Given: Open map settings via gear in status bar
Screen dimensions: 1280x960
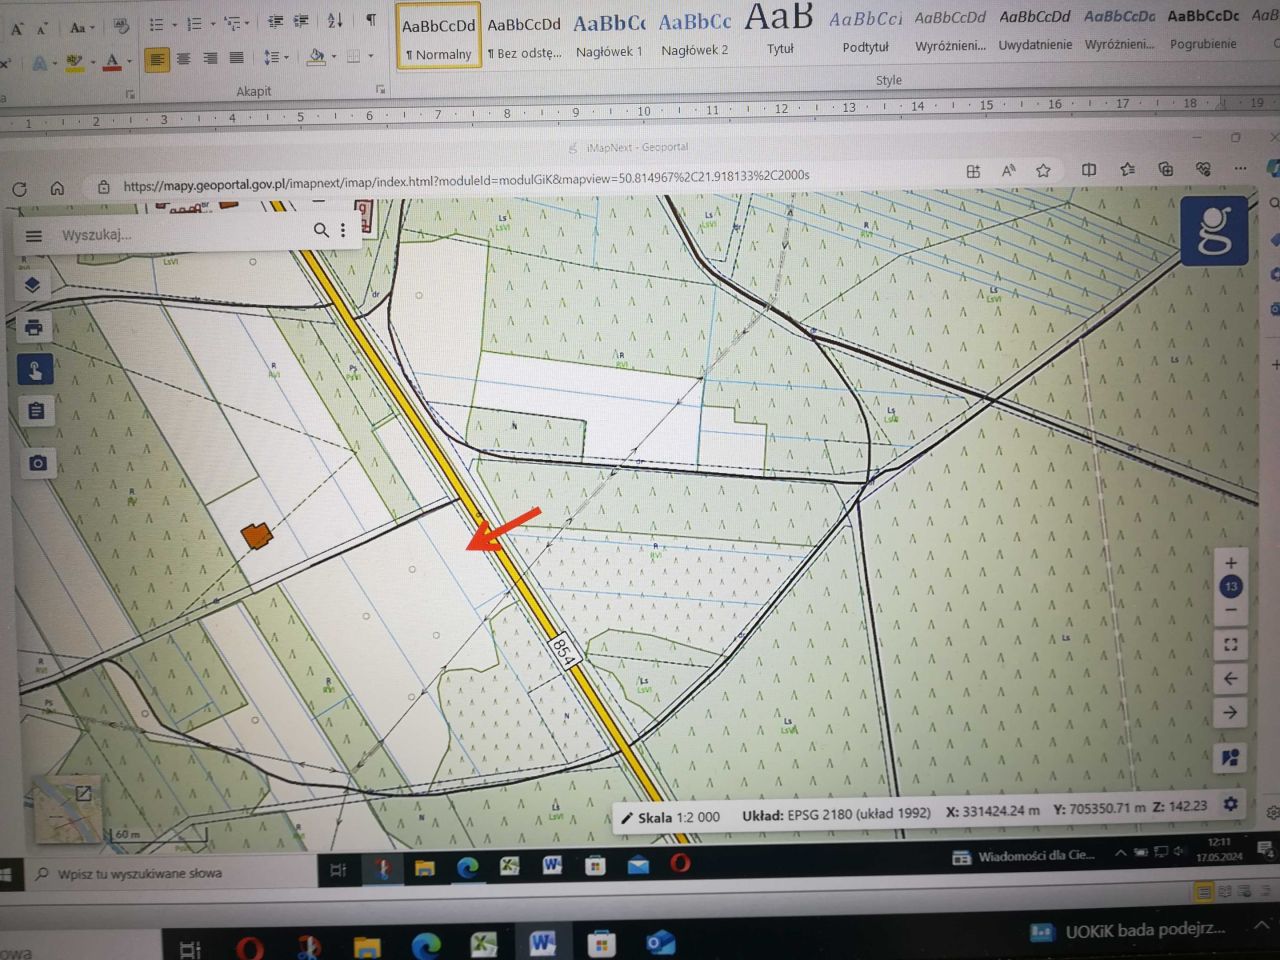Looking at the screenshot, I should [1230, 804].
